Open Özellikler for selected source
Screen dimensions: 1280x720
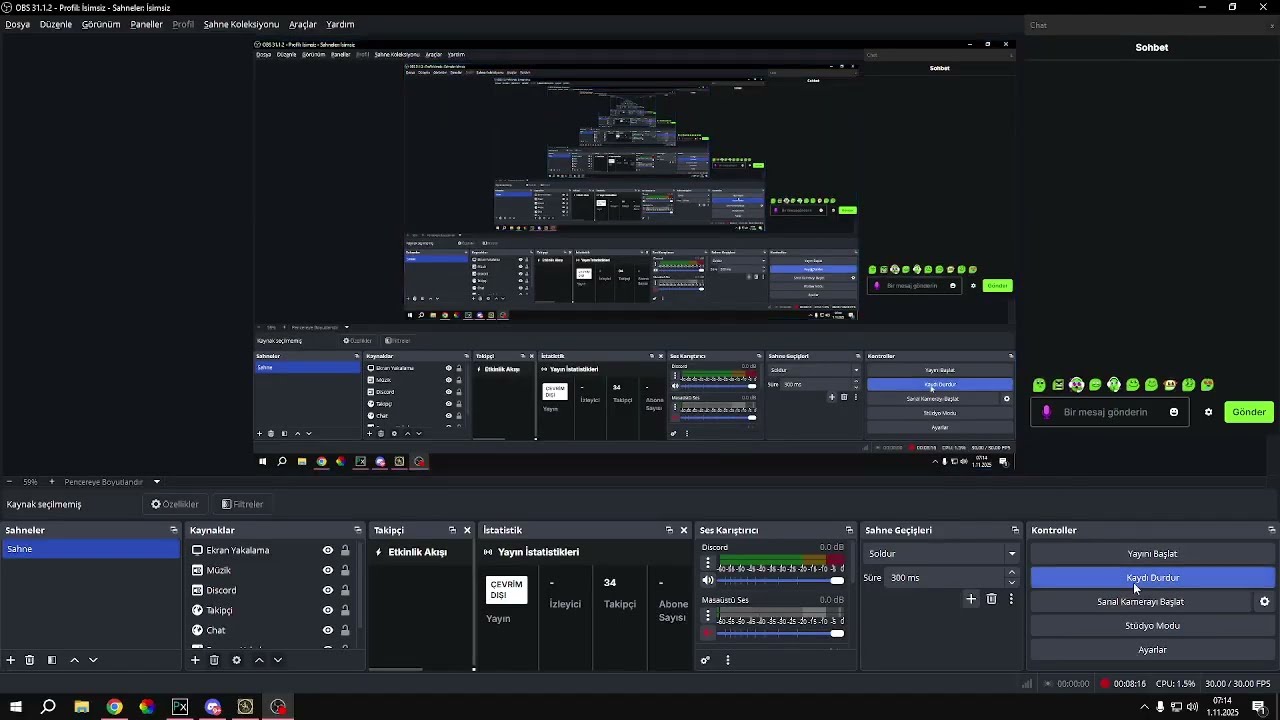pyautogui.click(x=175, y=504)
